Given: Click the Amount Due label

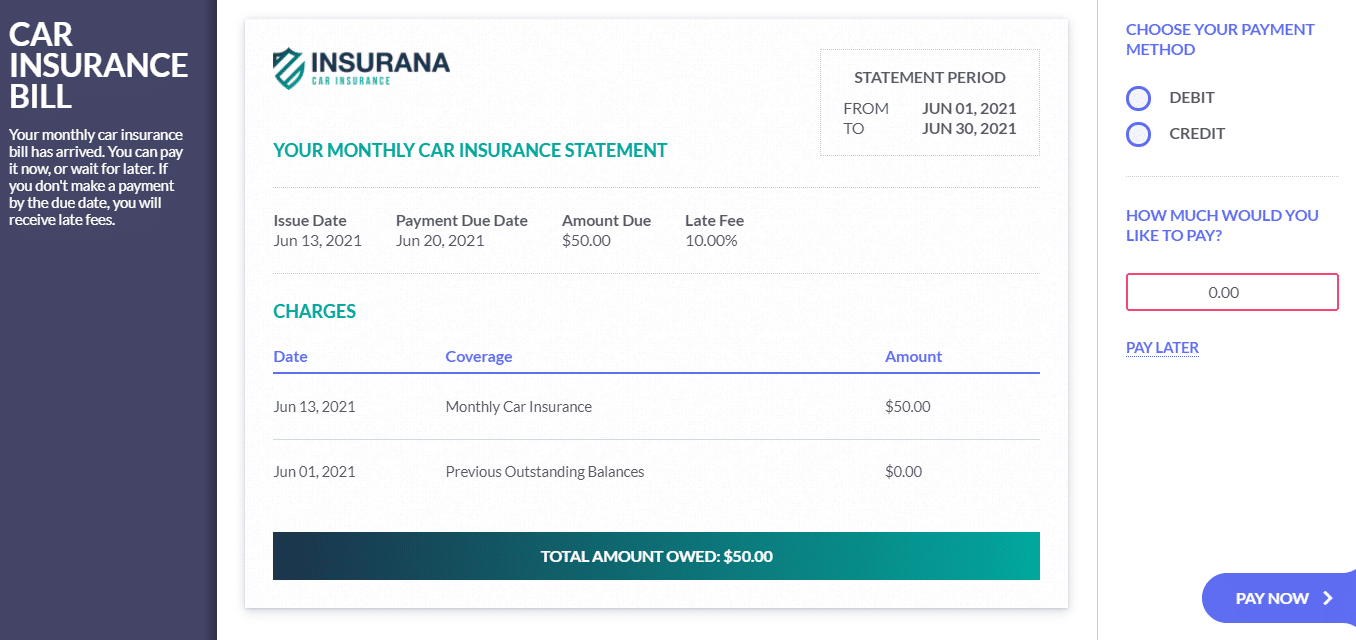Looking at the screenshot, I should (606, 221).
